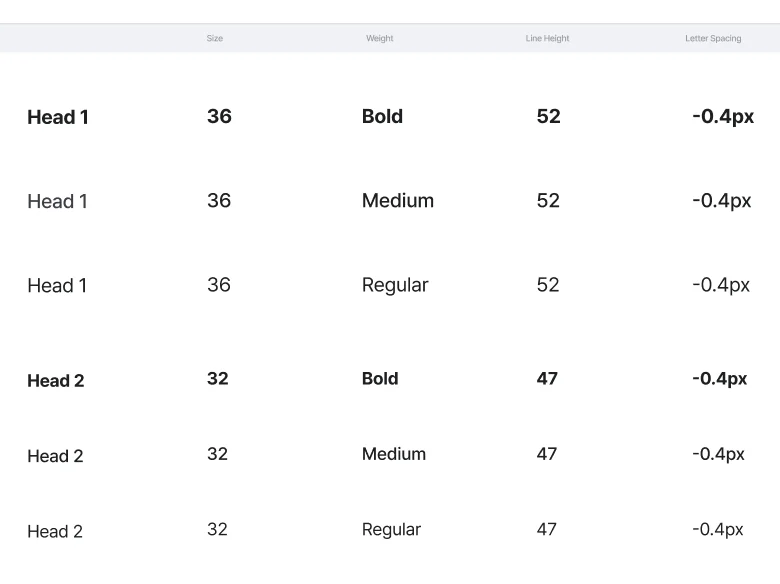The height and width of the screenshot is (584, 780).
Task: Click the Bold weight text for Head 1
Action: (x=382, y=116)
